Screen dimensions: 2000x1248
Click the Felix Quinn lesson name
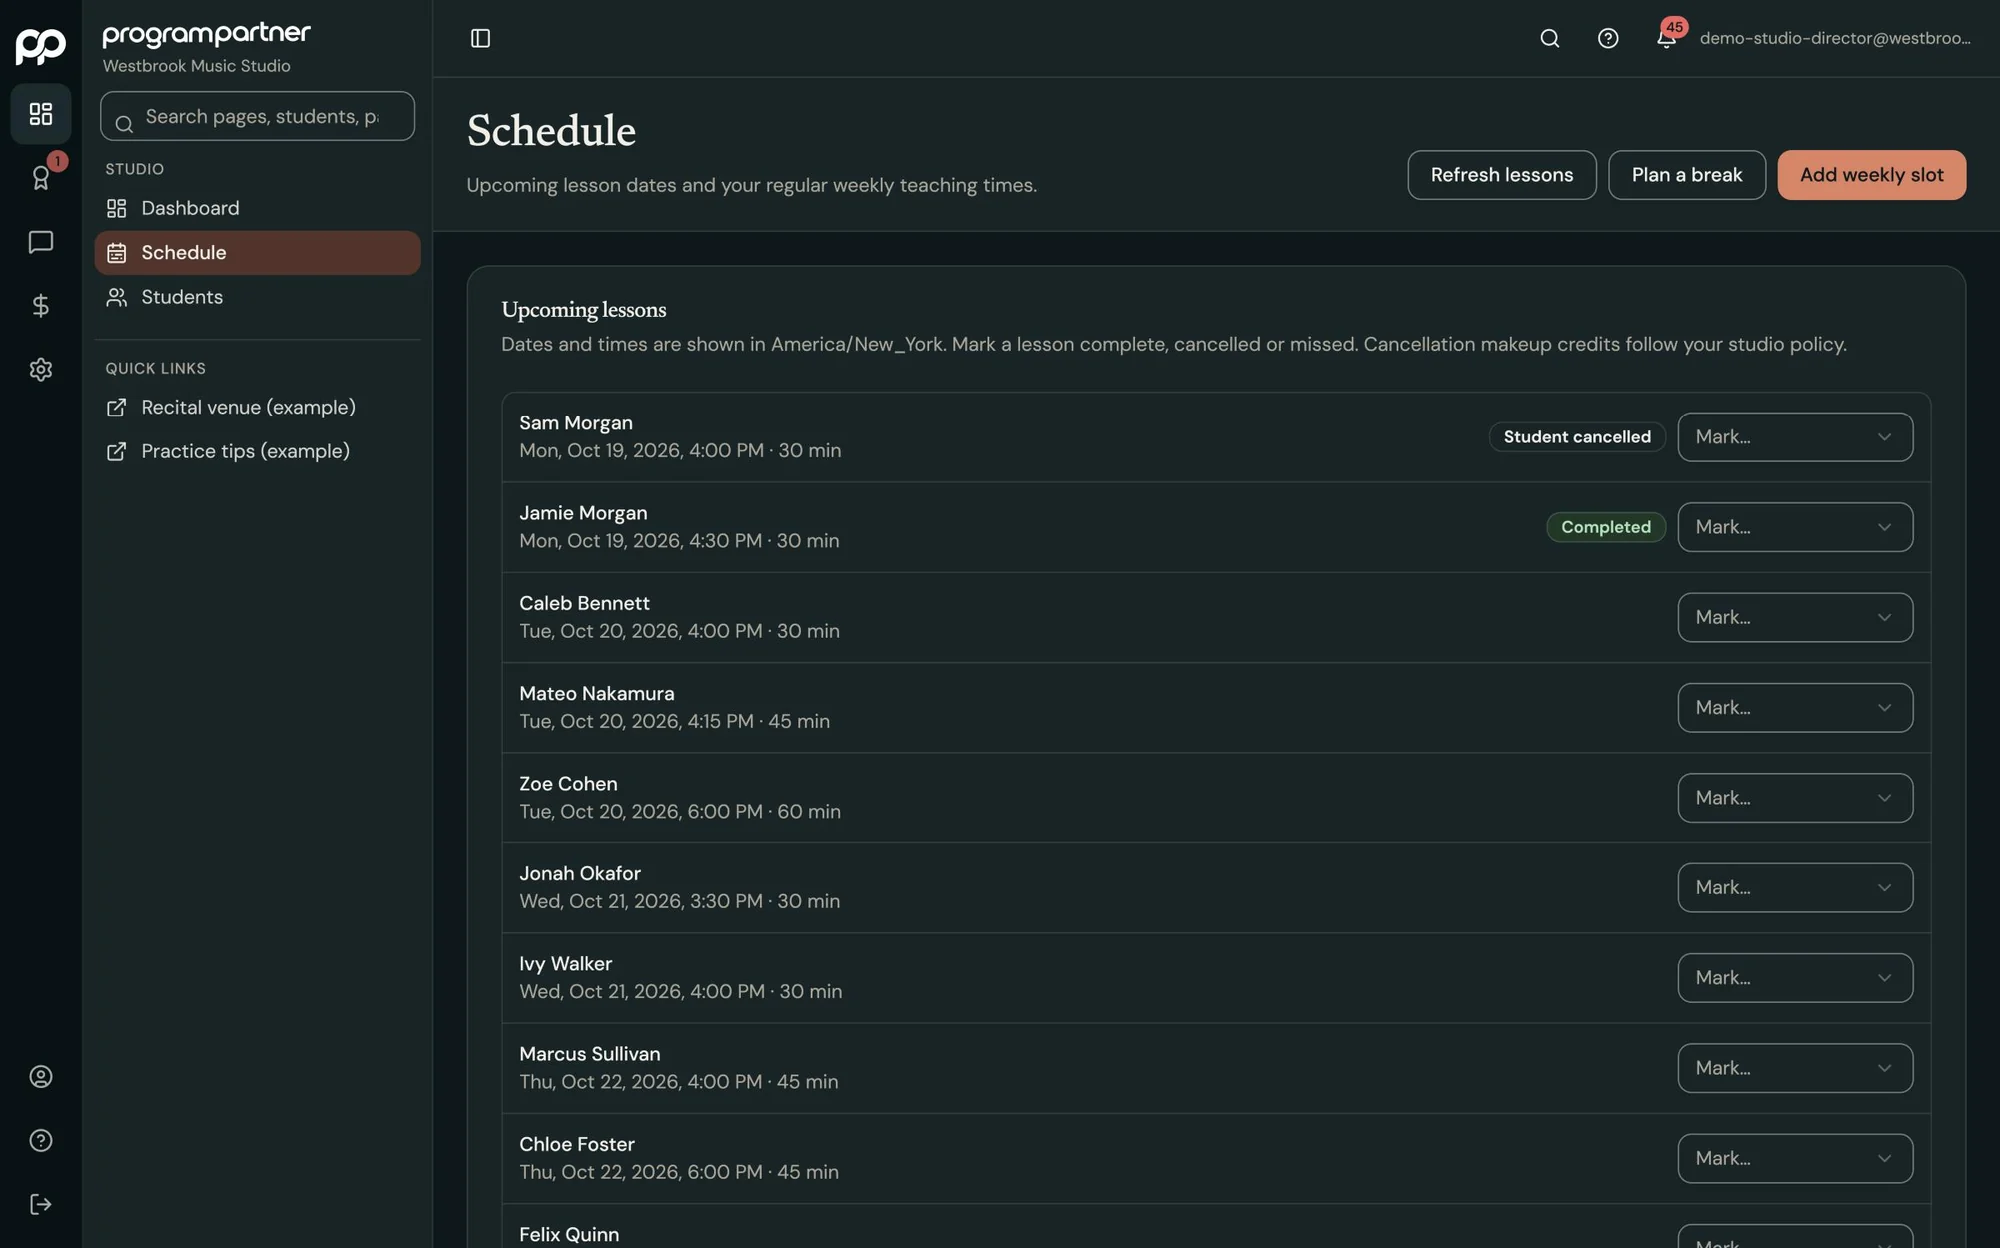click(x=569, y=1235)
